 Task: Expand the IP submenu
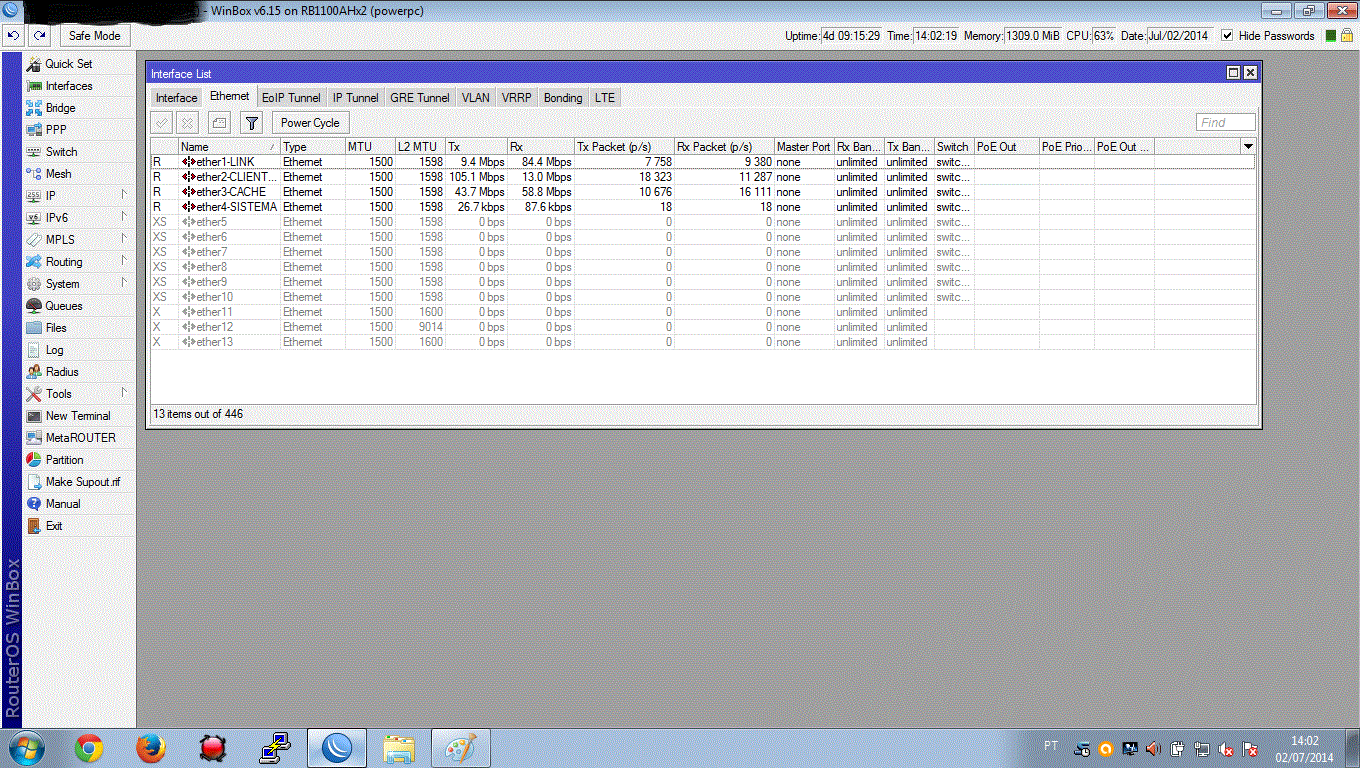coord(78,196)
